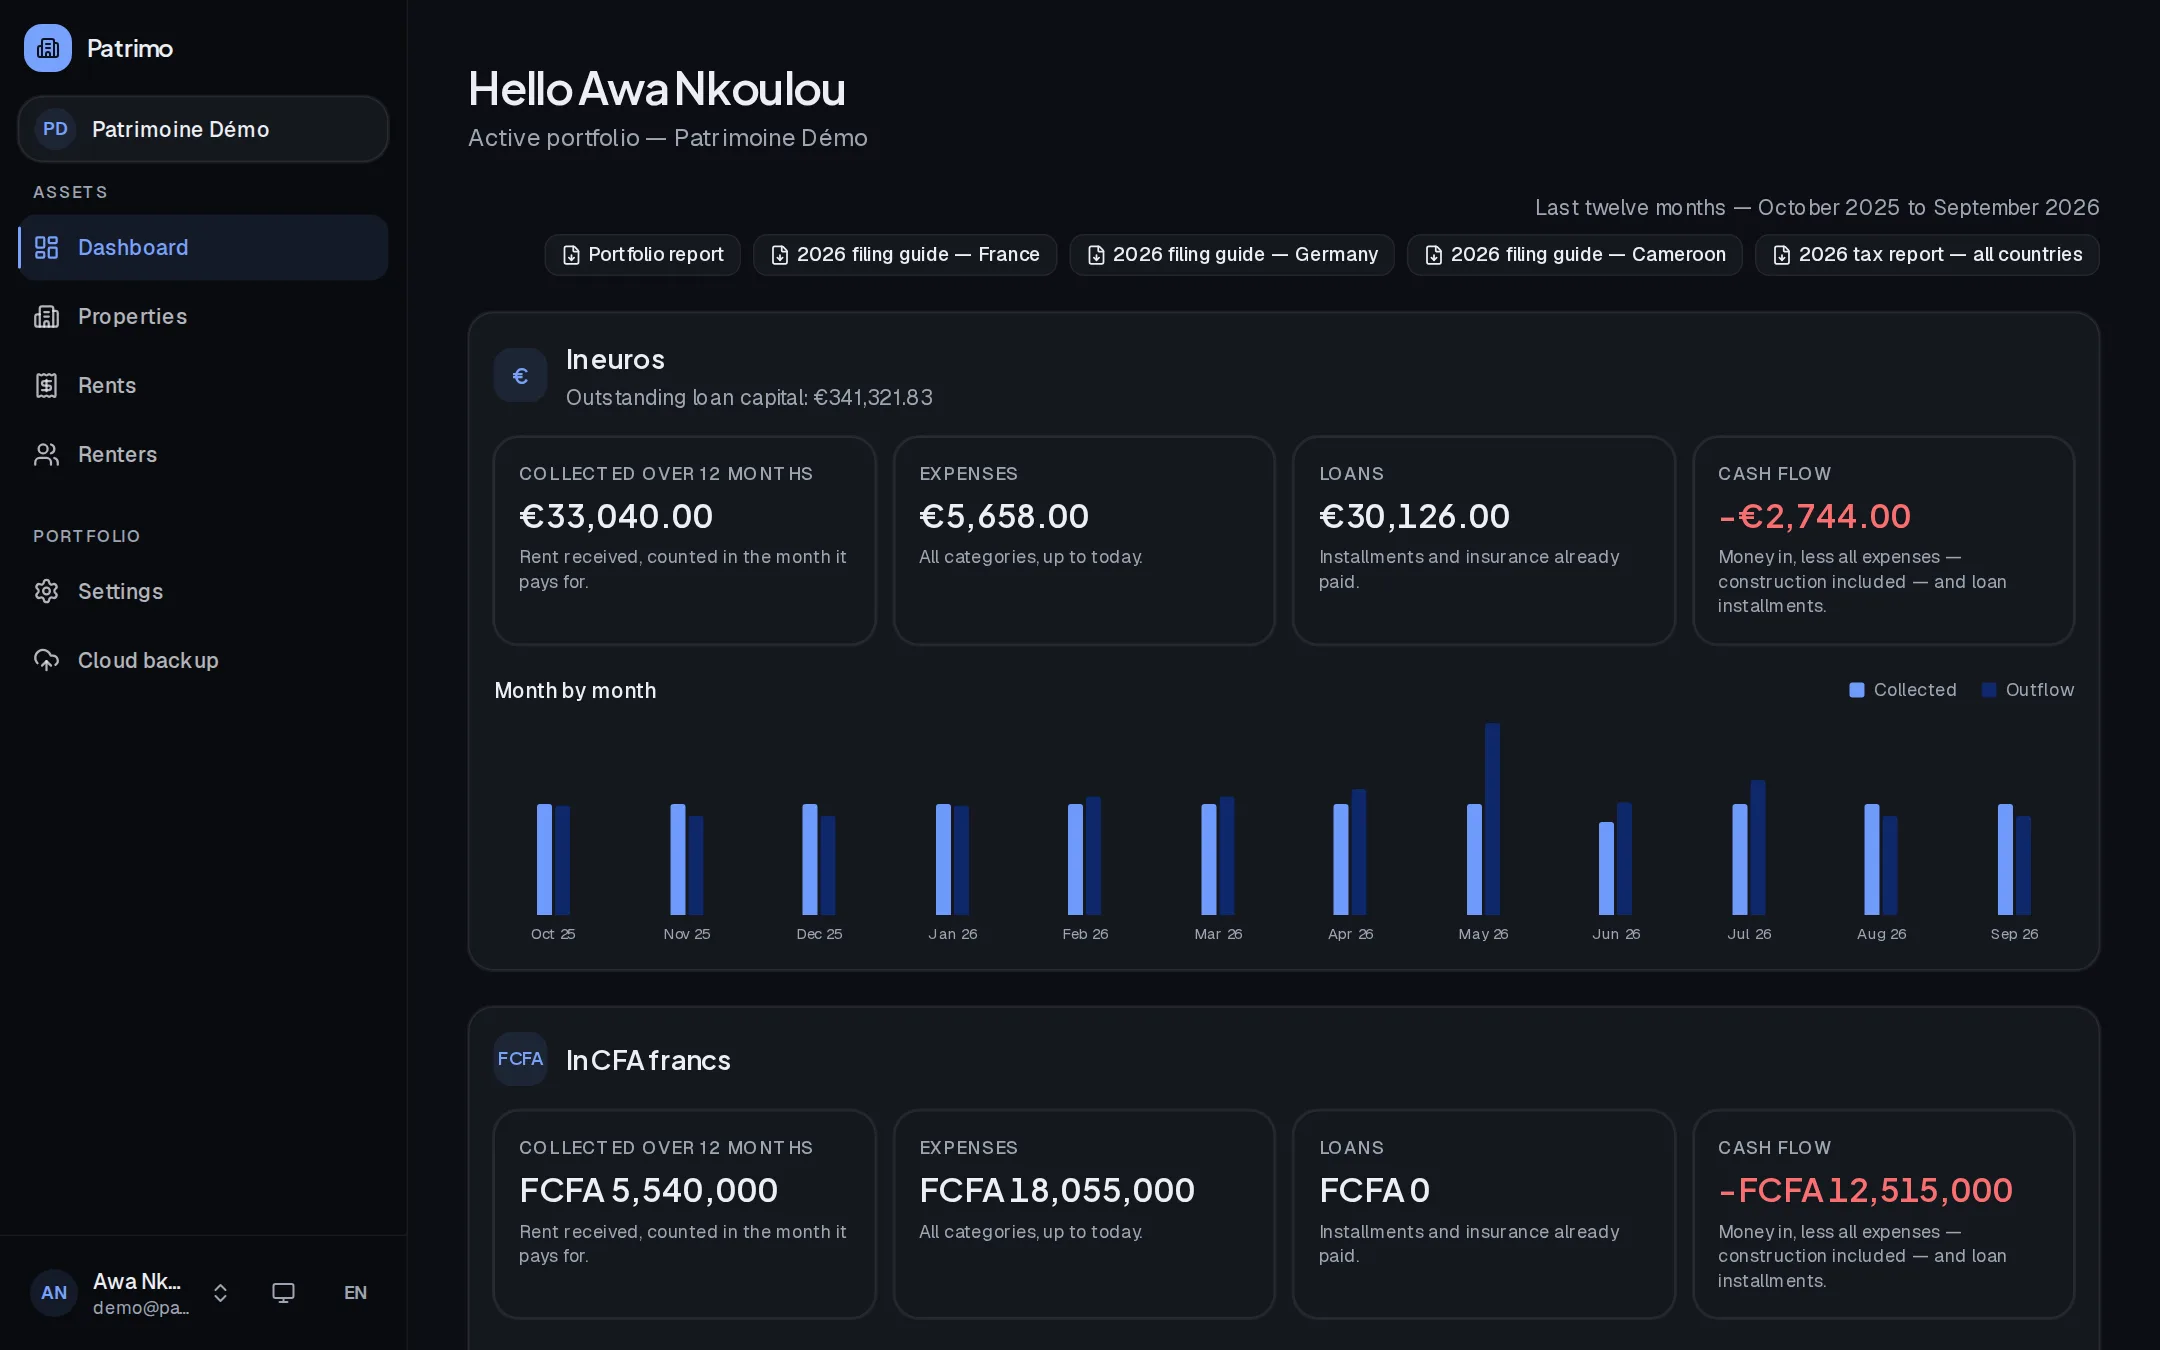
Task: Click the Patrimo building logo icon
Action: 48,48
